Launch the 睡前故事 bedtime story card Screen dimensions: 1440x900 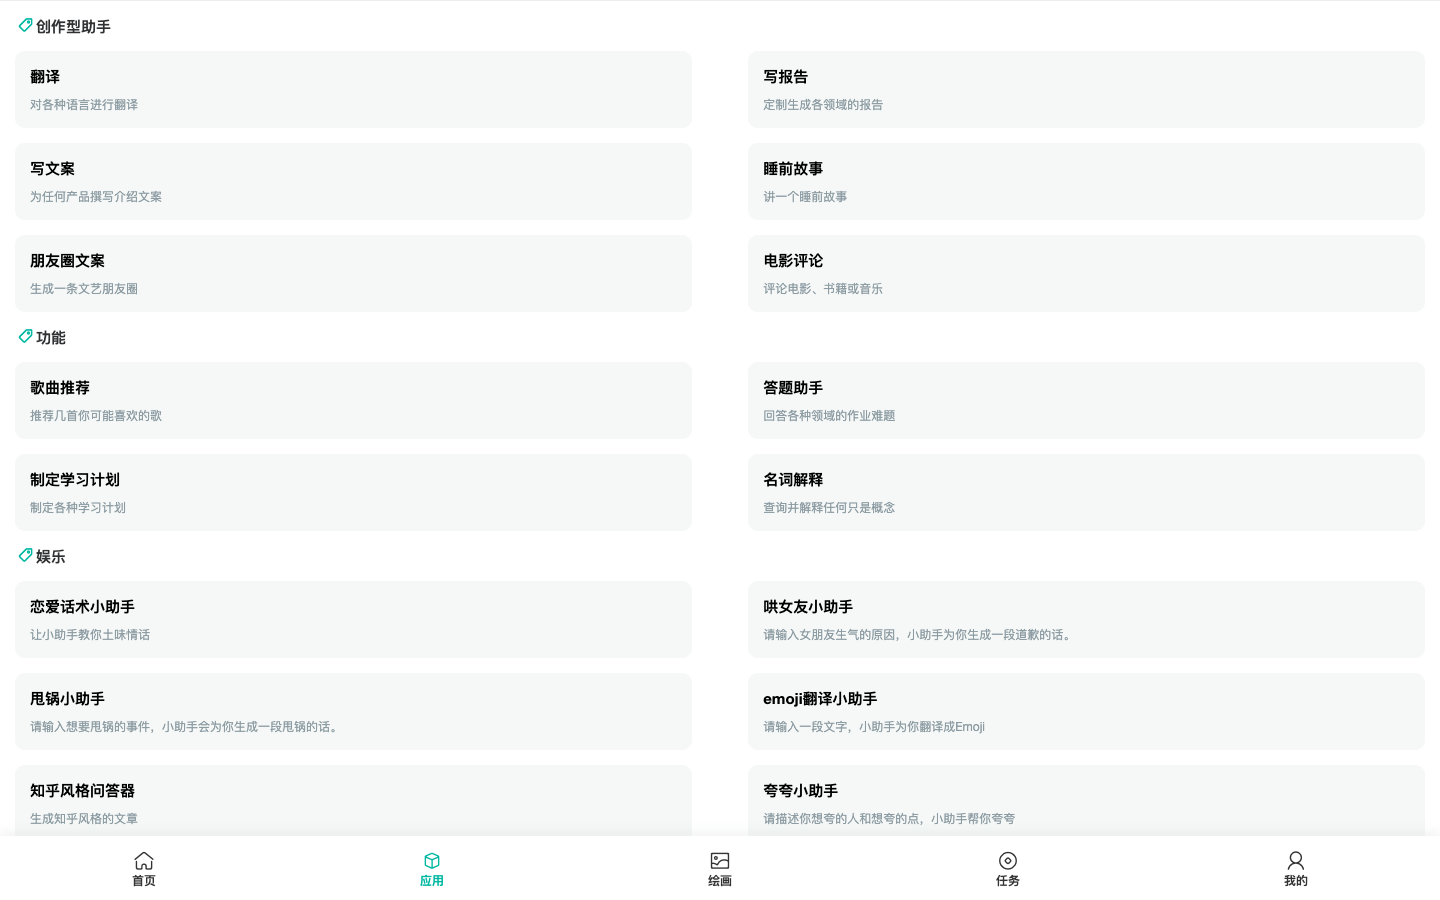coord(1086,182)
